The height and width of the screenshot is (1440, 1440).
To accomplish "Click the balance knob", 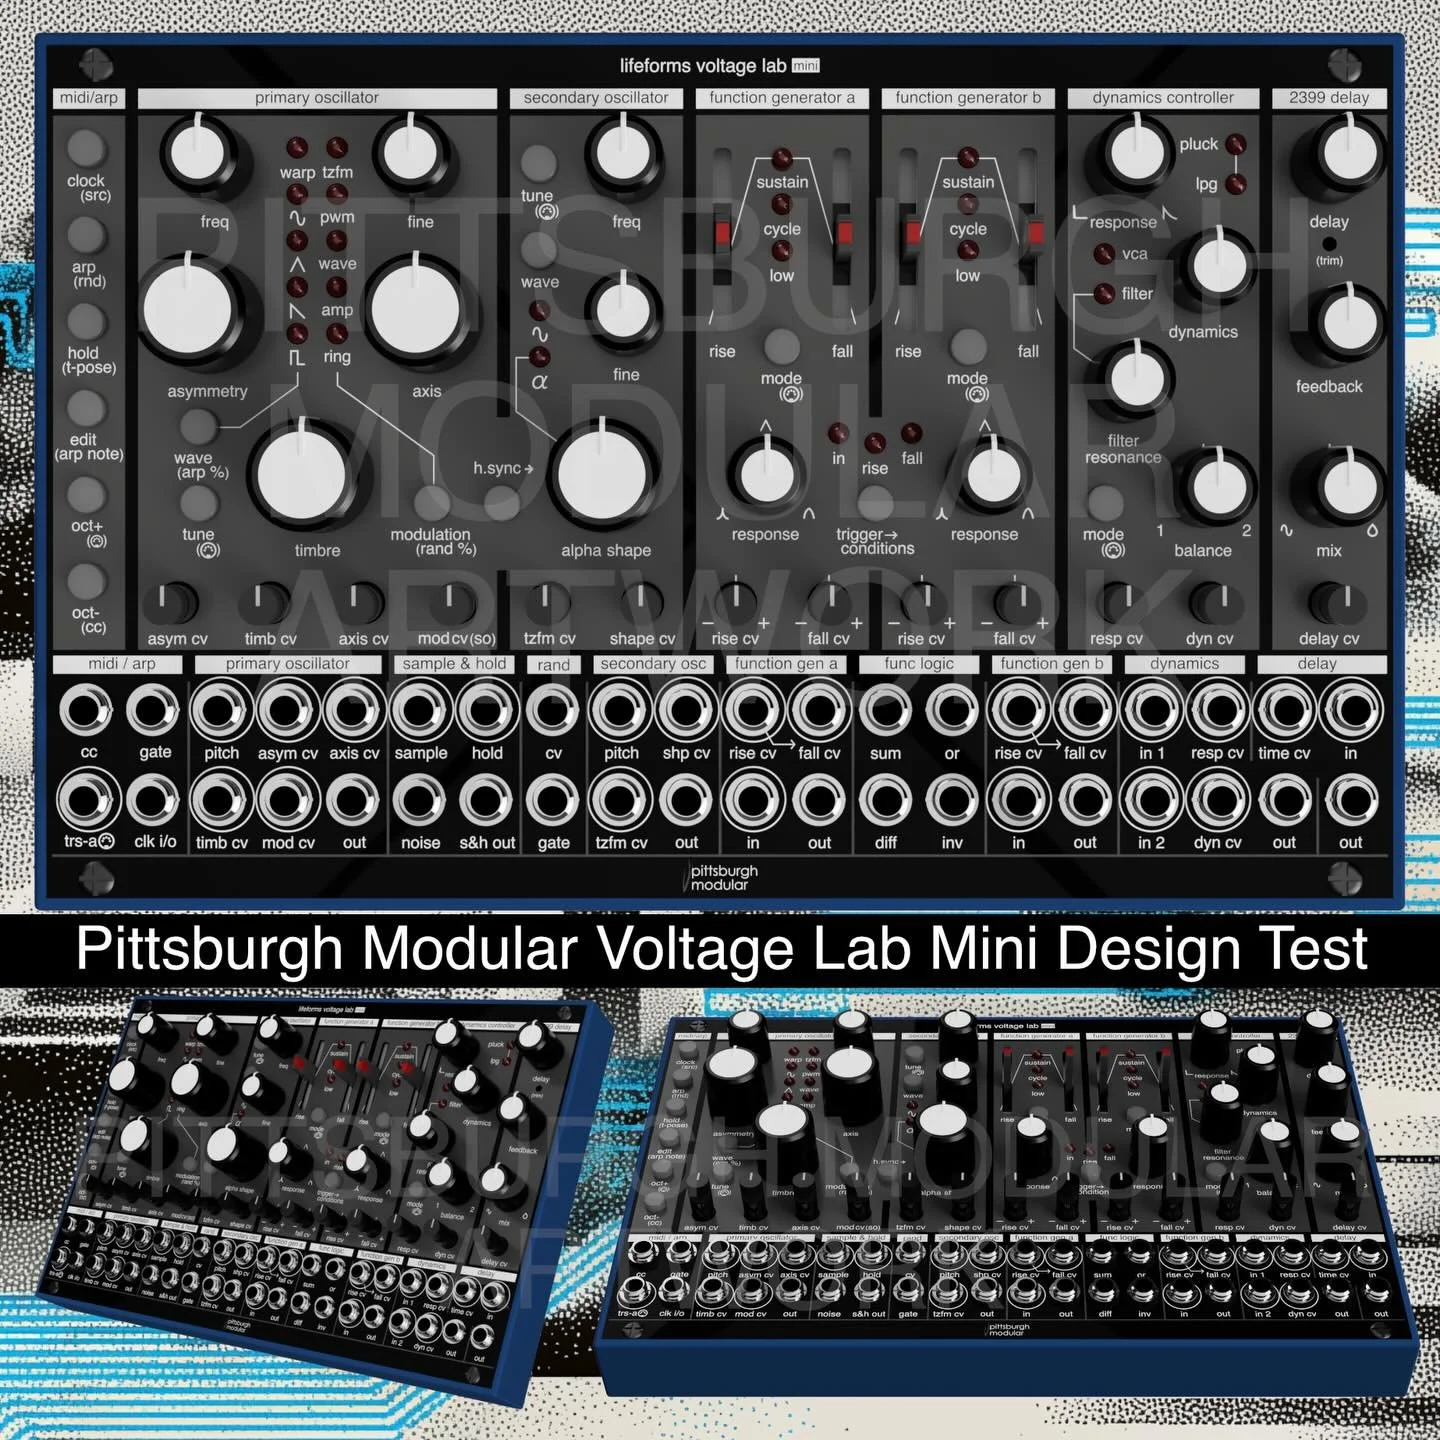I will [1218, 486].
